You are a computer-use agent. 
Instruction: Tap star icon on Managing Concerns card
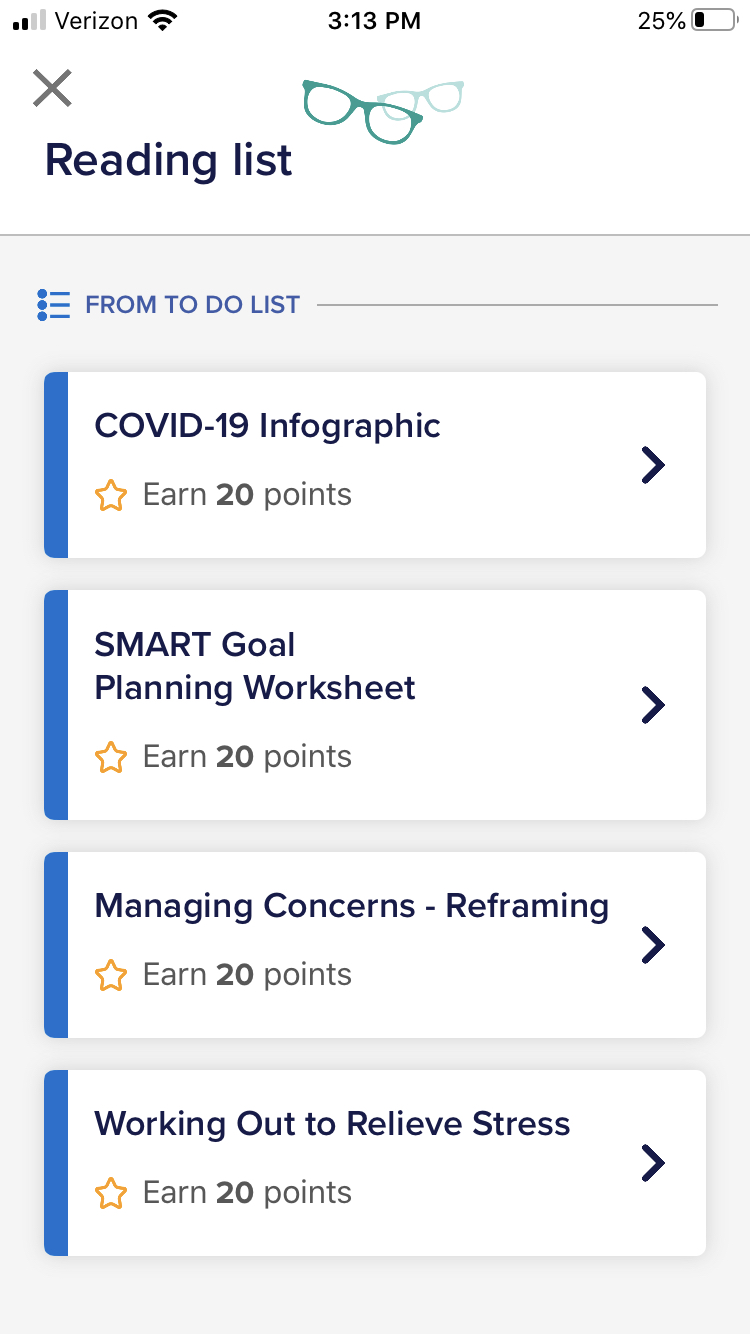click(x=111, y=975)
